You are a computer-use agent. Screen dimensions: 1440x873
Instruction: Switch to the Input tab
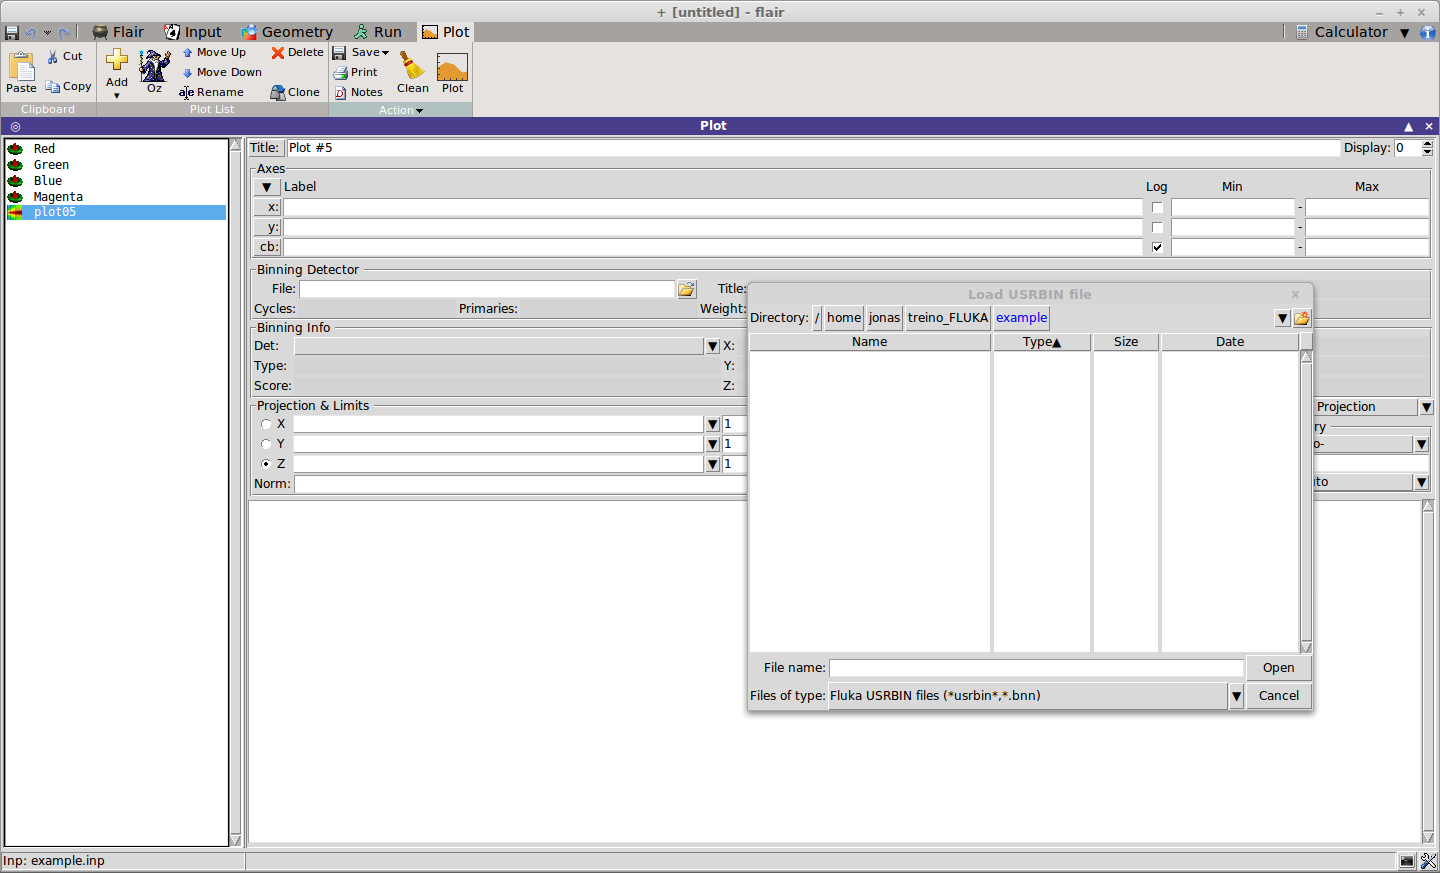[x=193, y=32]
